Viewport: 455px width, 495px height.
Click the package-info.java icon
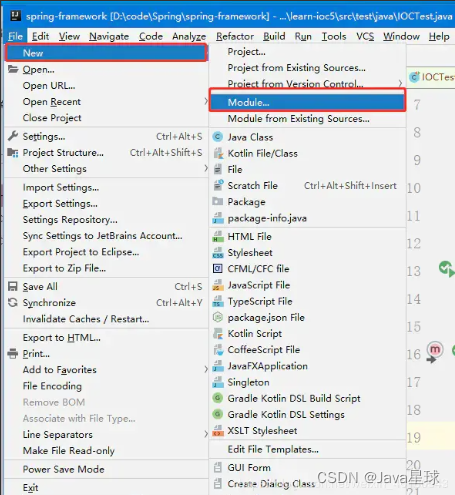tap(218, 218)
